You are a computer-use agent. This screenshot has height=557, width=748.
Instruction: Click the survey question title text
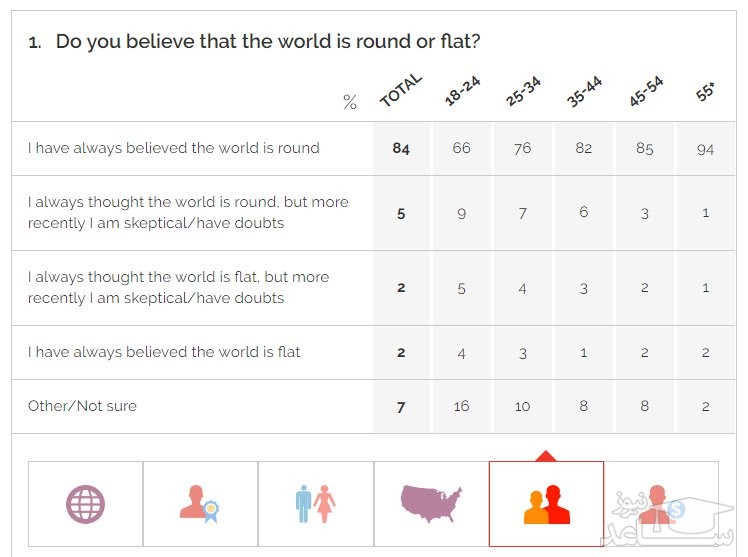[x=268, y=42]
